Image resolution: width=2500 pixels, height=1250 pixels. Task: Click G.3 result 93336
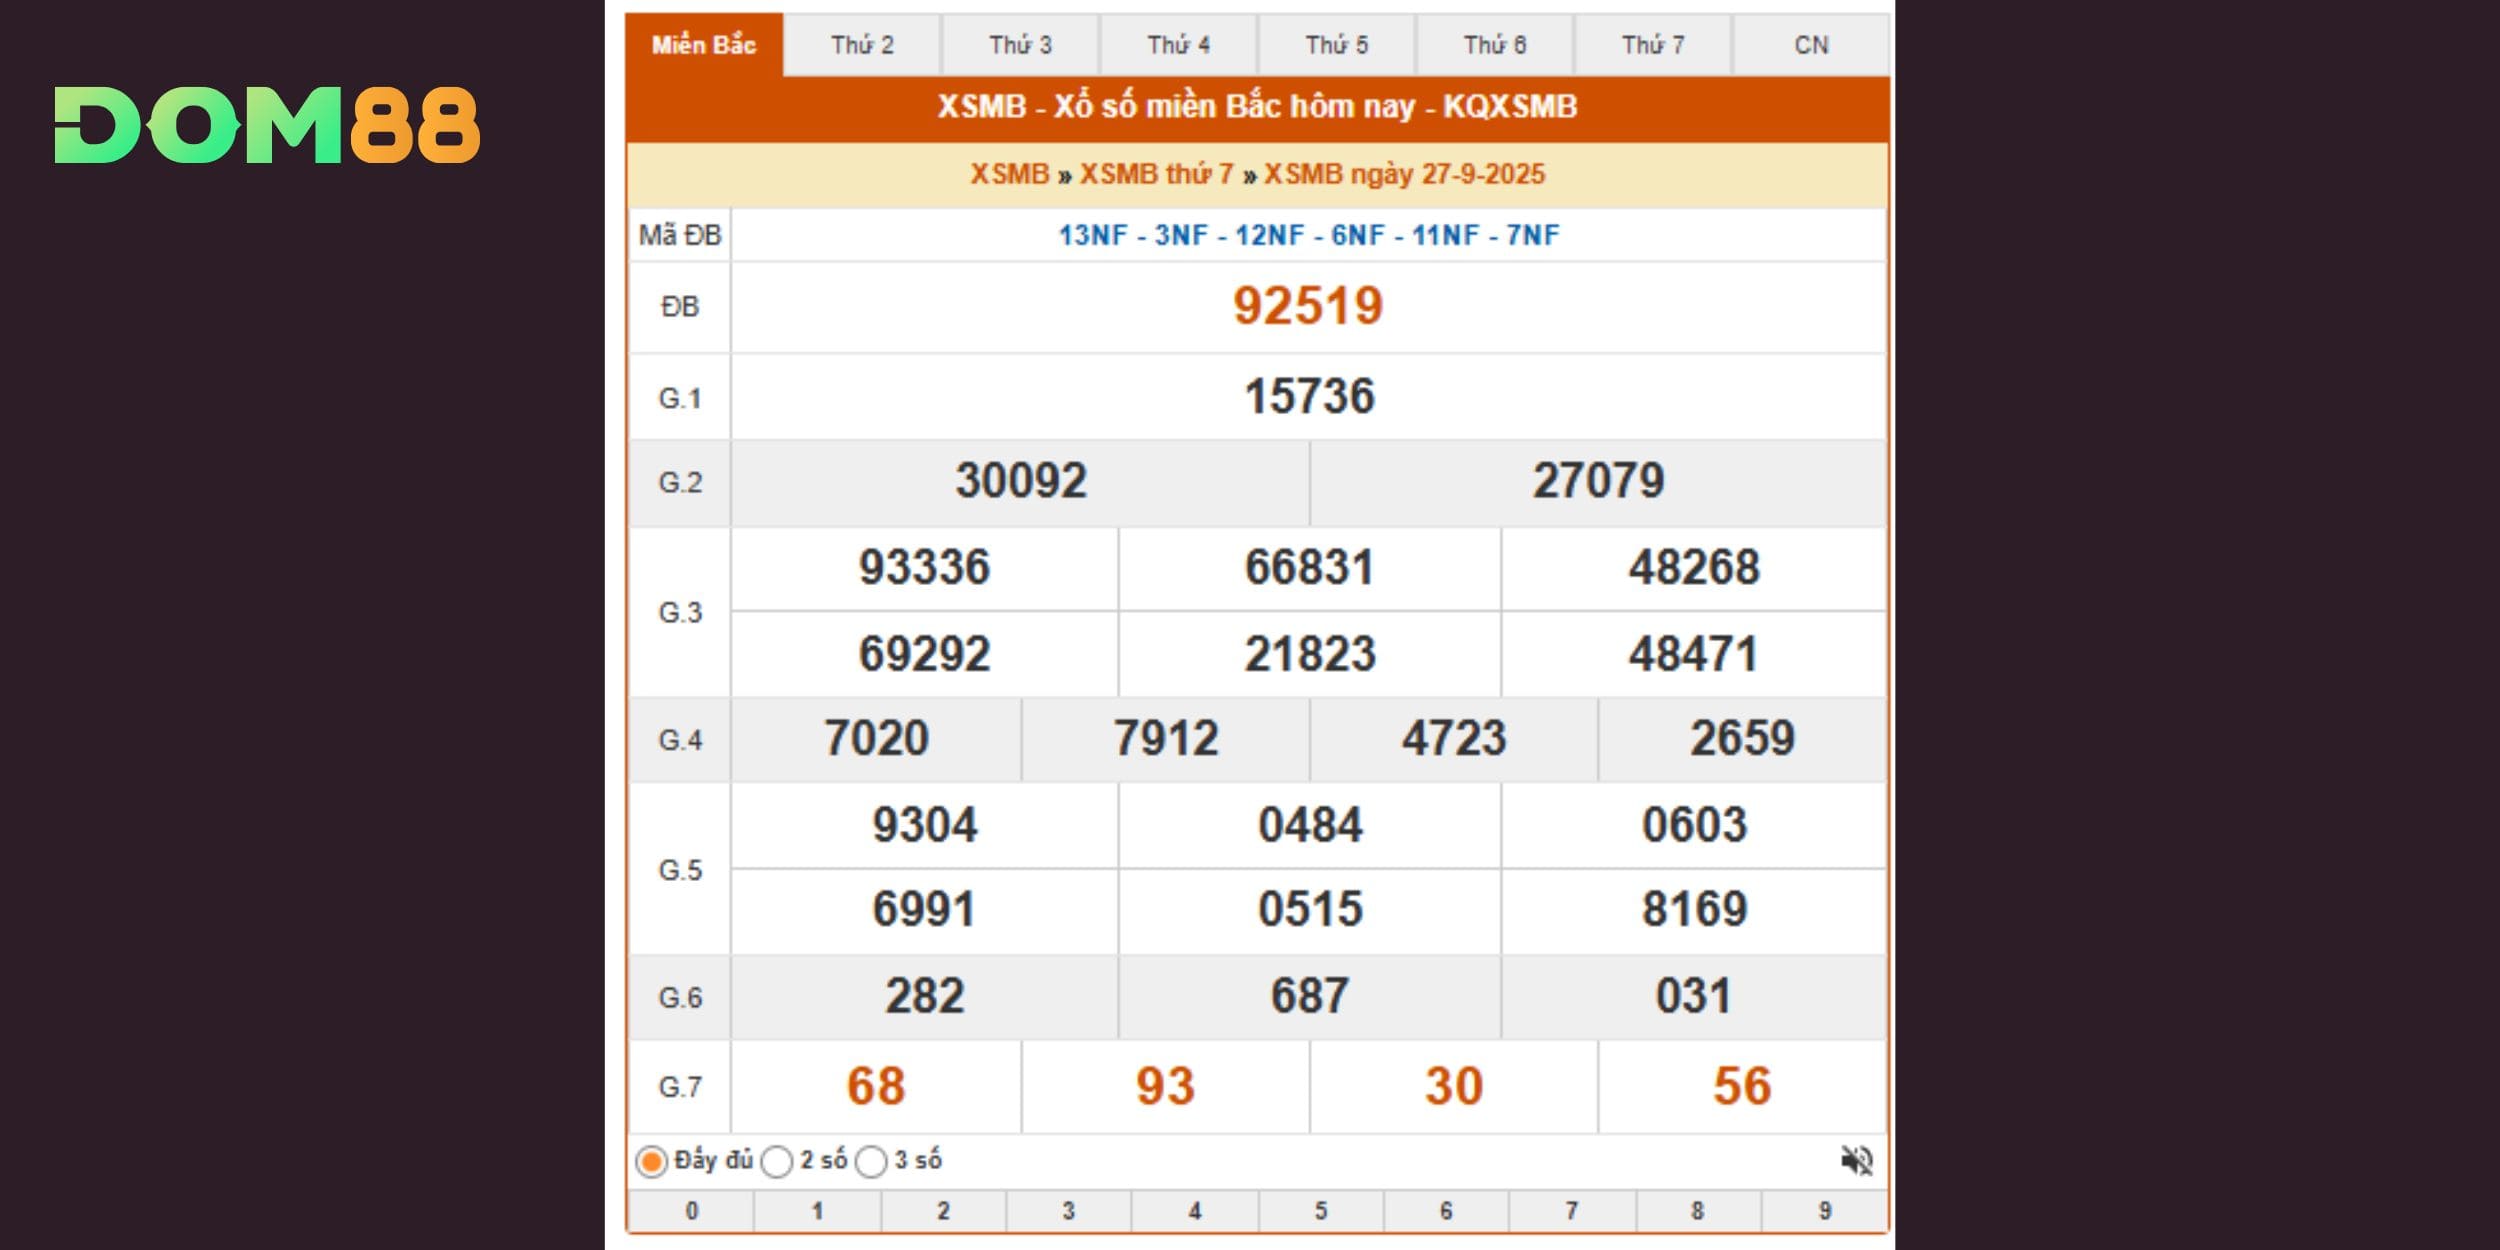[x=925, y=568]
